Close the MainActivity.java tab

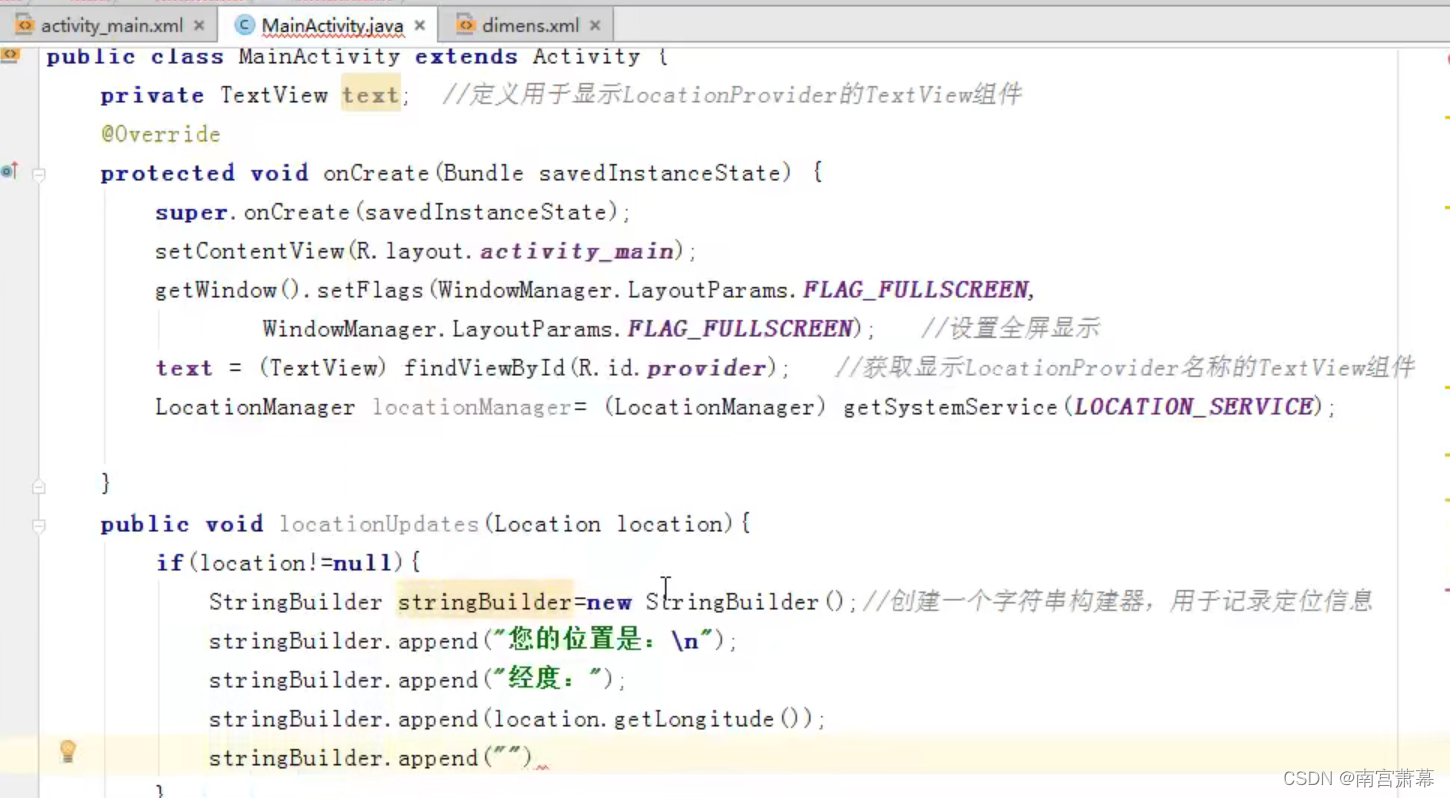click(x=419, y=26)
